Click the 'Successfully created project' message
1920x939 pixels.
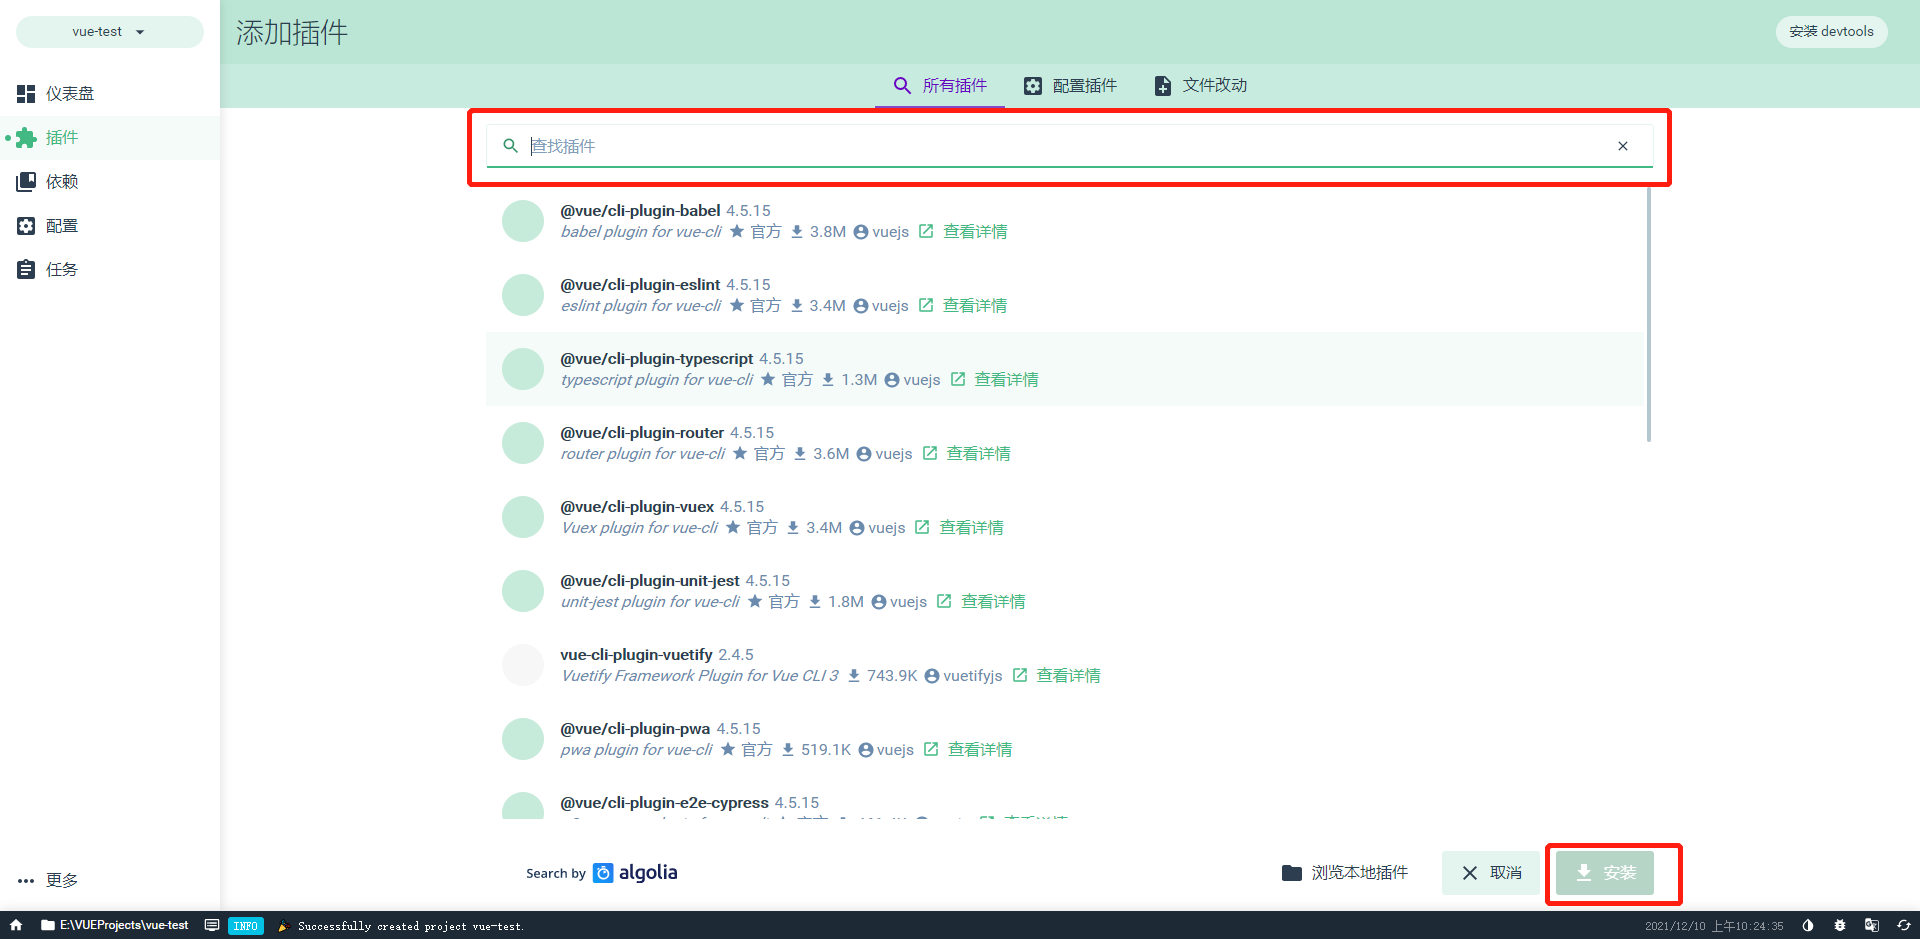coord(410,926)
